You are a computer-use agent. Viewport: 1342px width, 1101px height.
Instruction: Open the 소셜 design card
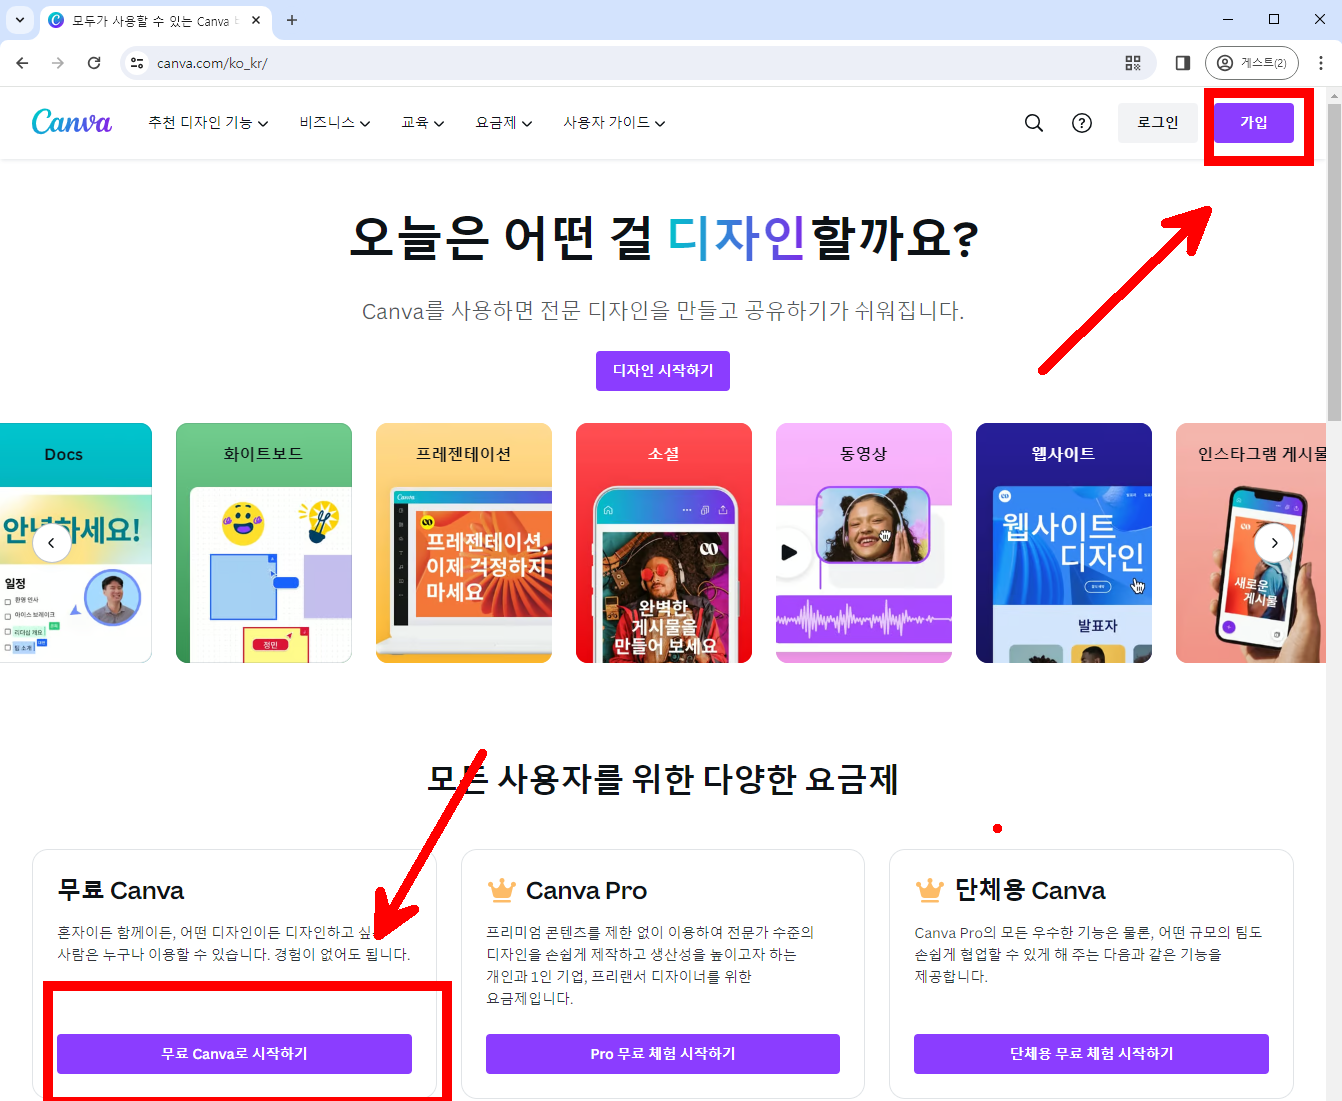(x=664, y=543)
